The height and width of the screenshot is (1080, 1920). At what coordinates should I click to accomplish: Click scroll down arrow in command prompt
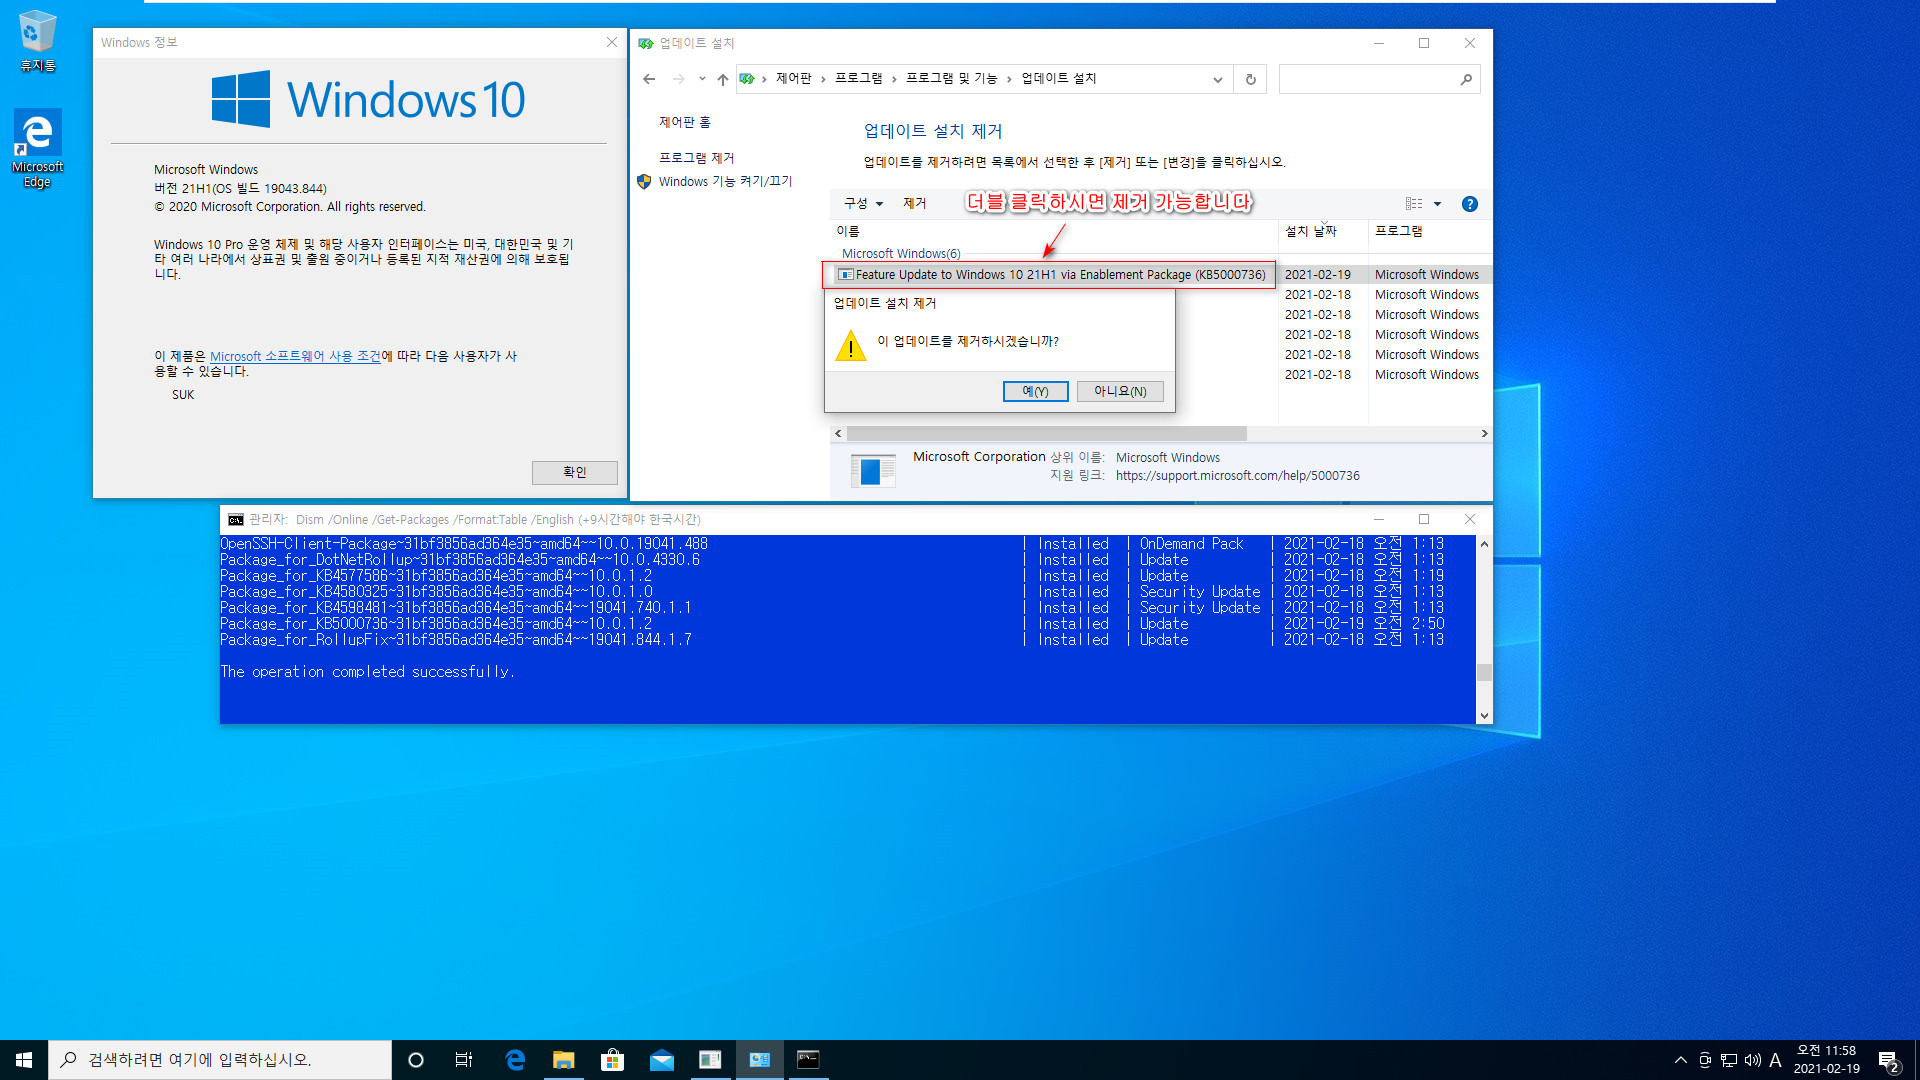pyautogui.click(x=1484, y=716)
